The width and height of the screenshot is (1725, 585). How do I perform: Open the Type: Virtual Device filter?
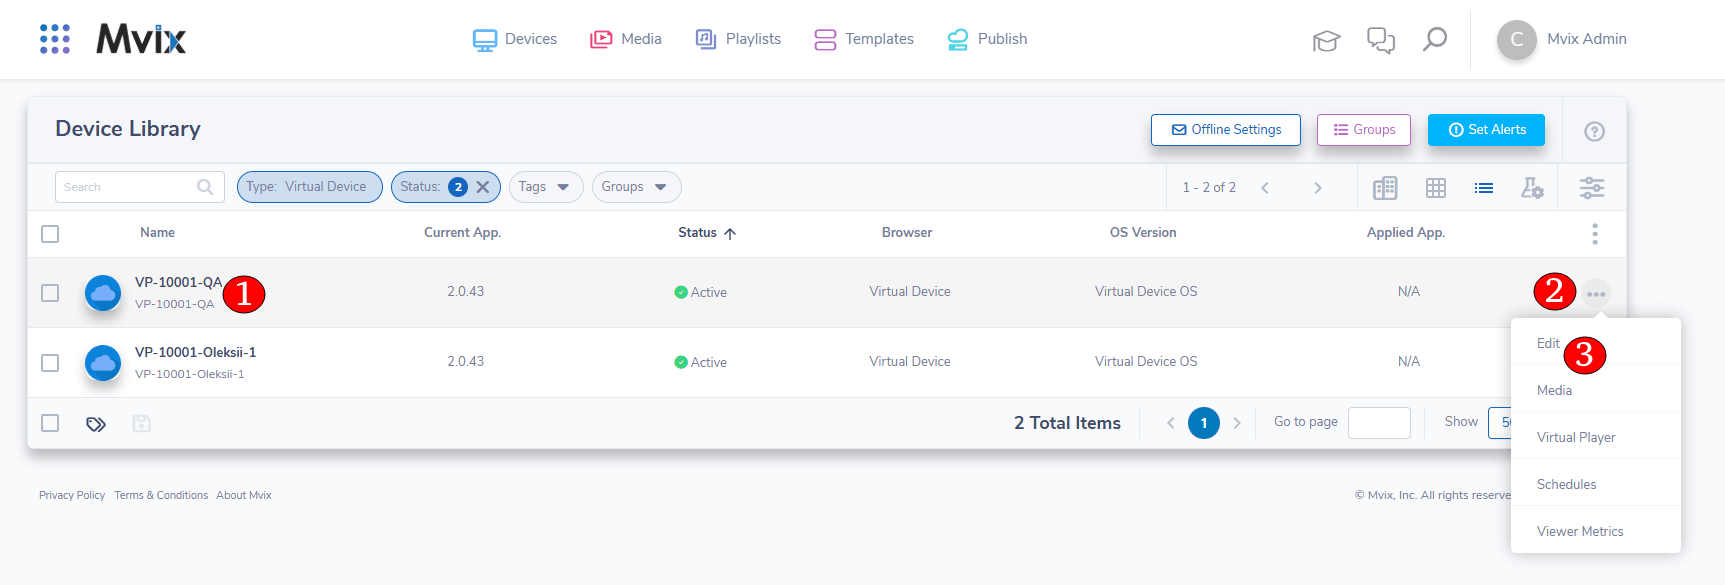310,187
